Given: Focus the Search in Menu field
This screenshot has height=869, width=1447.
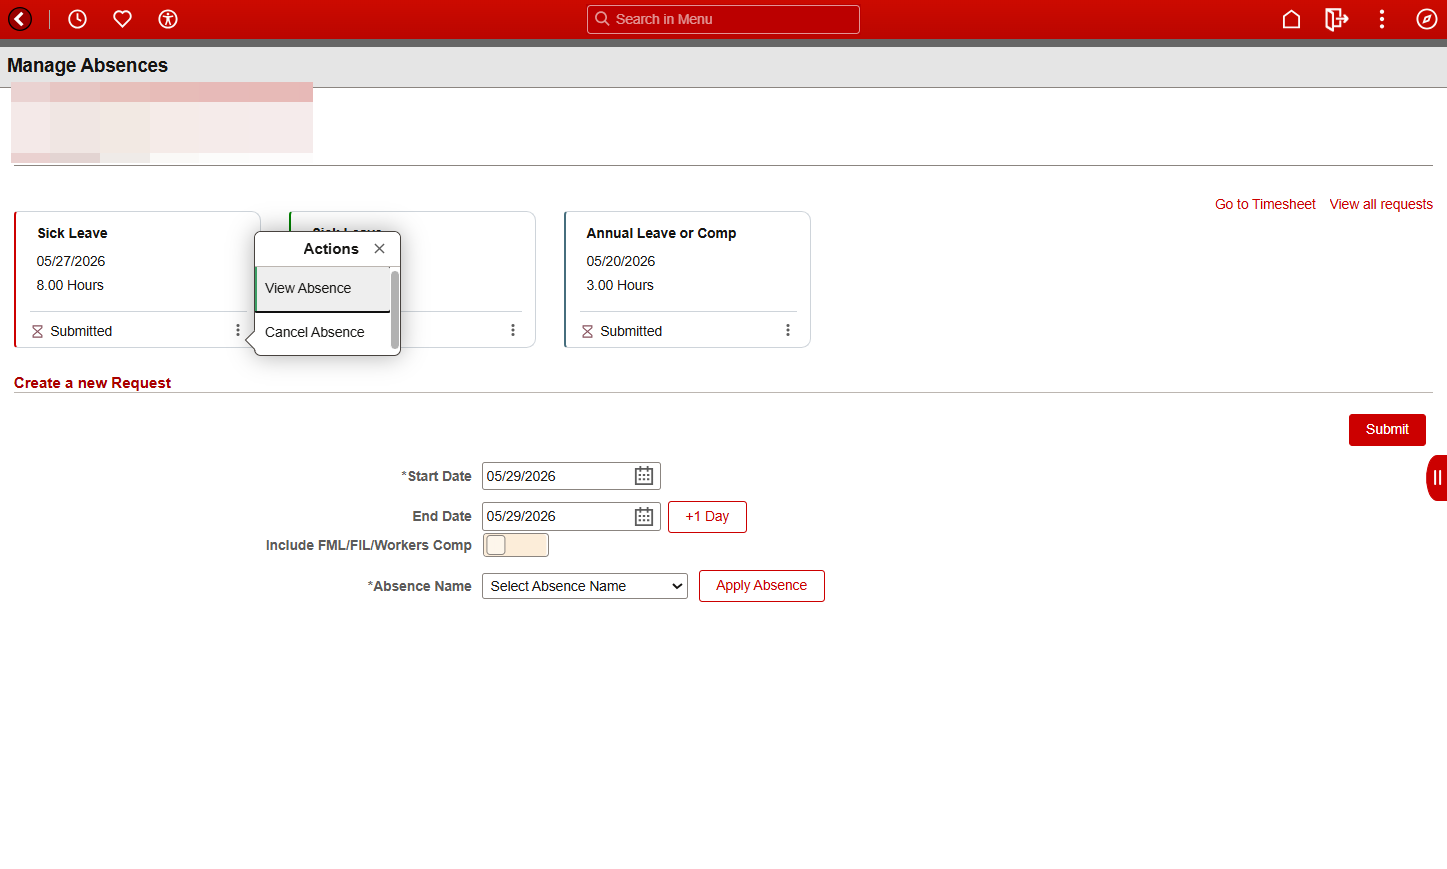Looking at the screenshot, I should 723,19.
